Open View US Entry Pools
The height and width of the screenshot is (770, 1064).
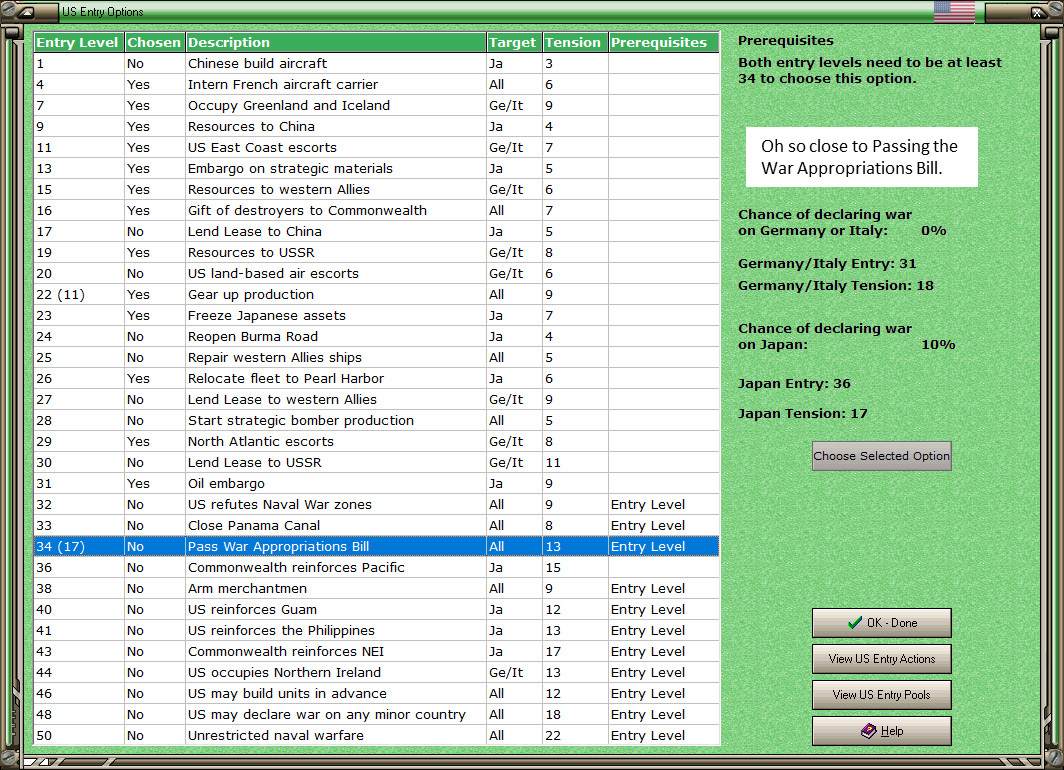[881, 695]
